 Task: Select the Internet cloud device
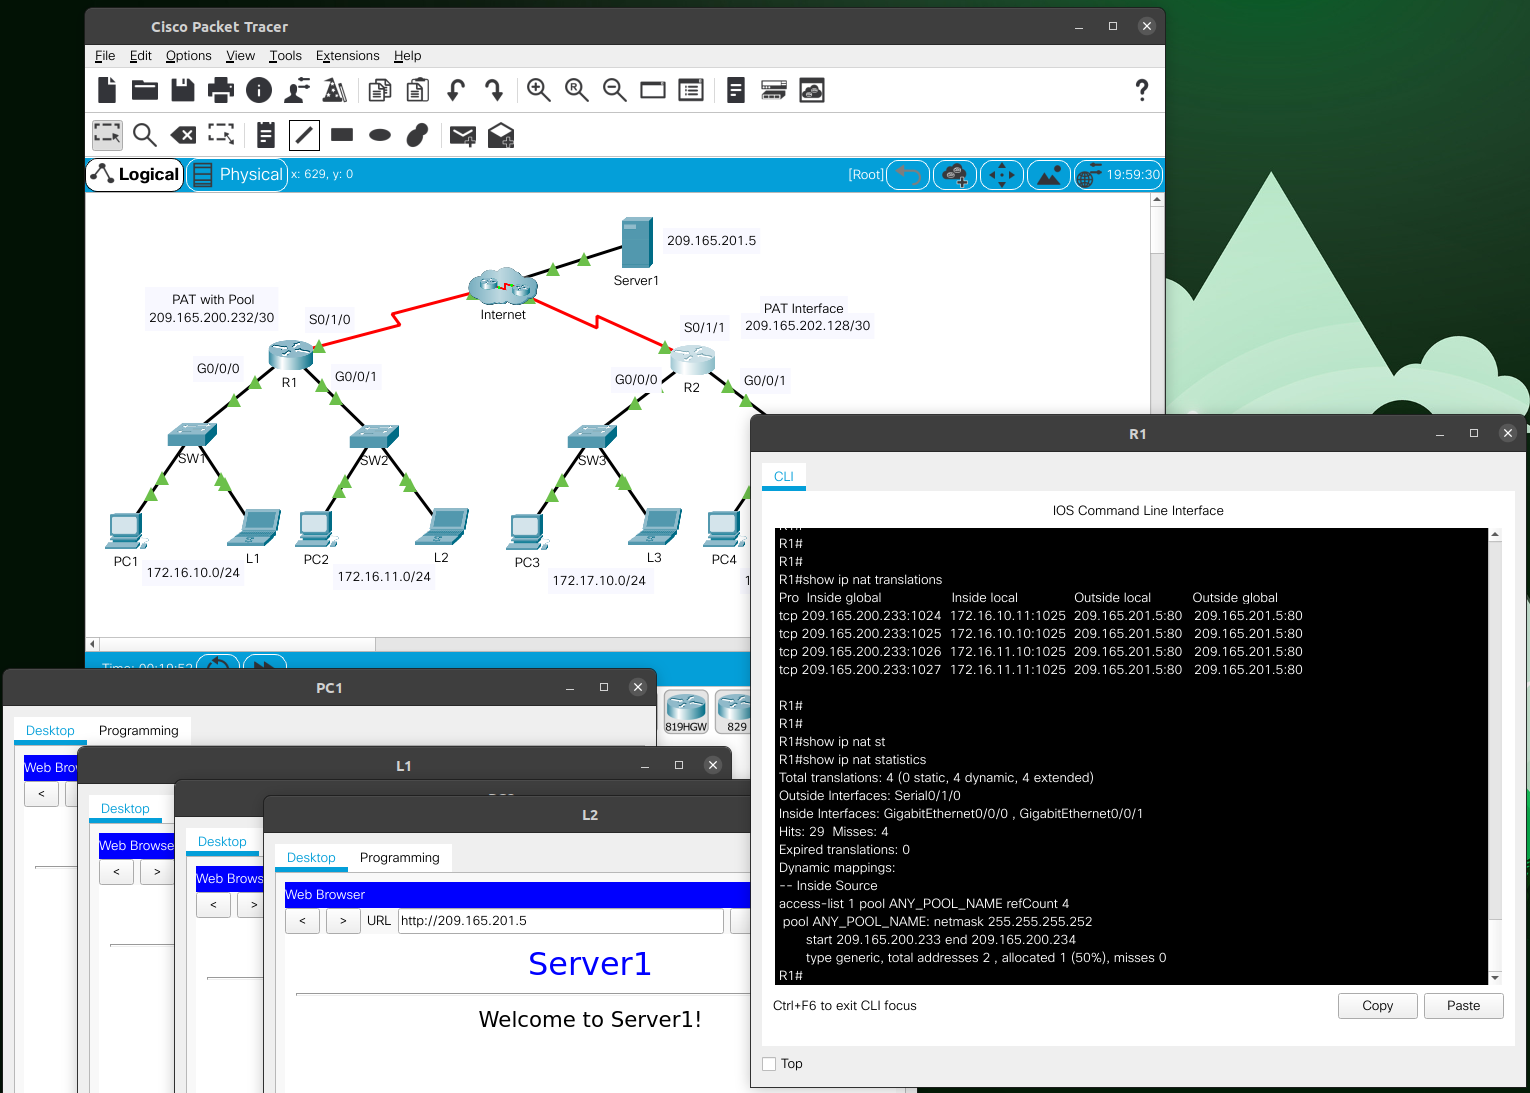pyautogui.click(x=503, y=286)
